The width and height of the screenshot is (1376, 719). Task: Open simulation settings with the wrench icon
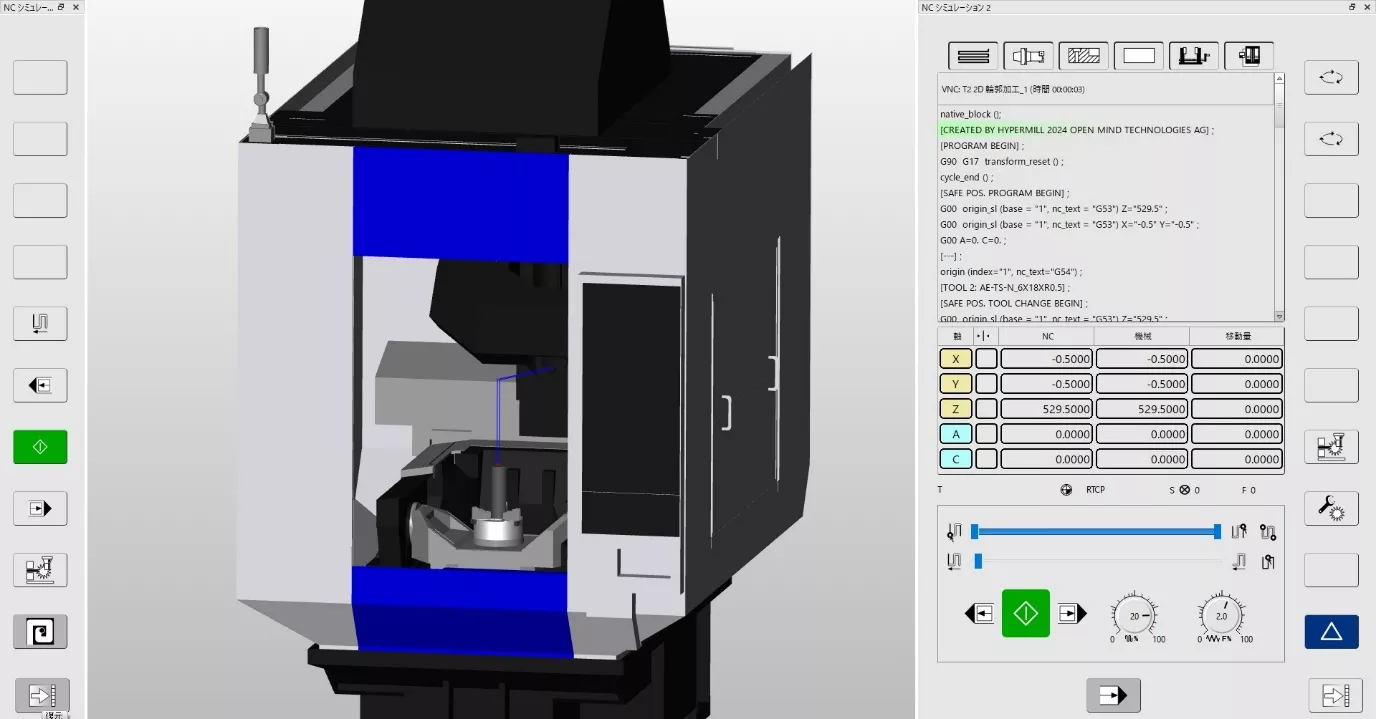tap(1331, 508)
